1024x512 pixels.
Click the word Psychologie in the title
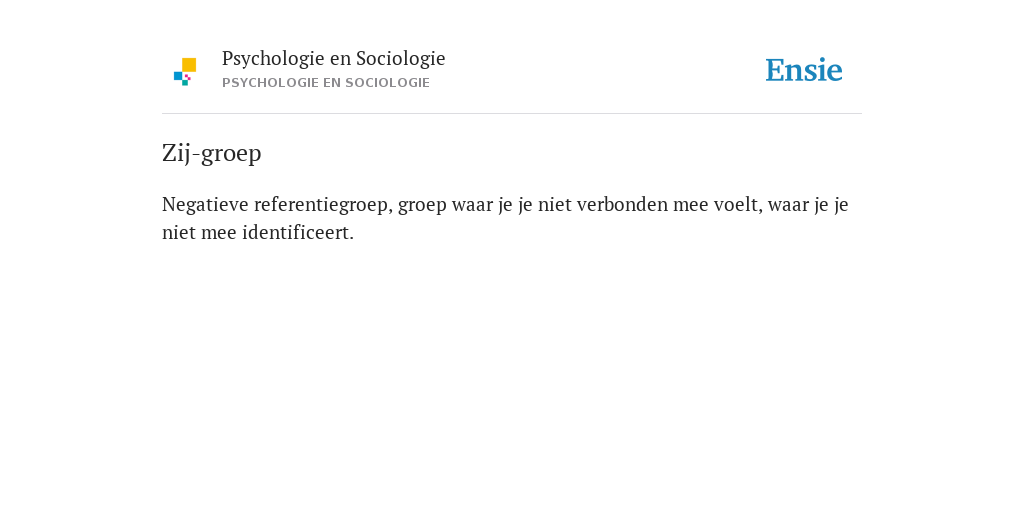[x=273, y=59]
